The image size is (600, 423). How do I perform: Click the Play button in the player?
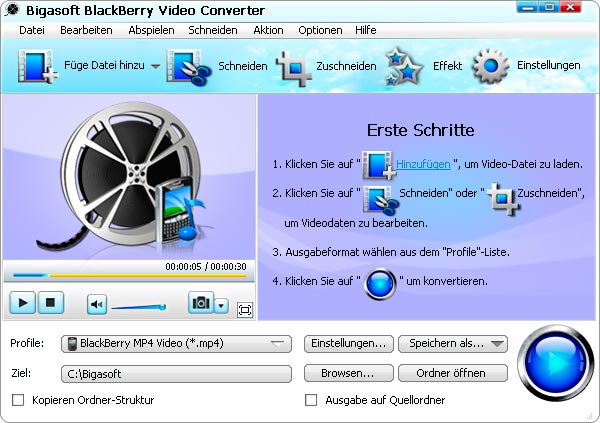coord(23,303)
